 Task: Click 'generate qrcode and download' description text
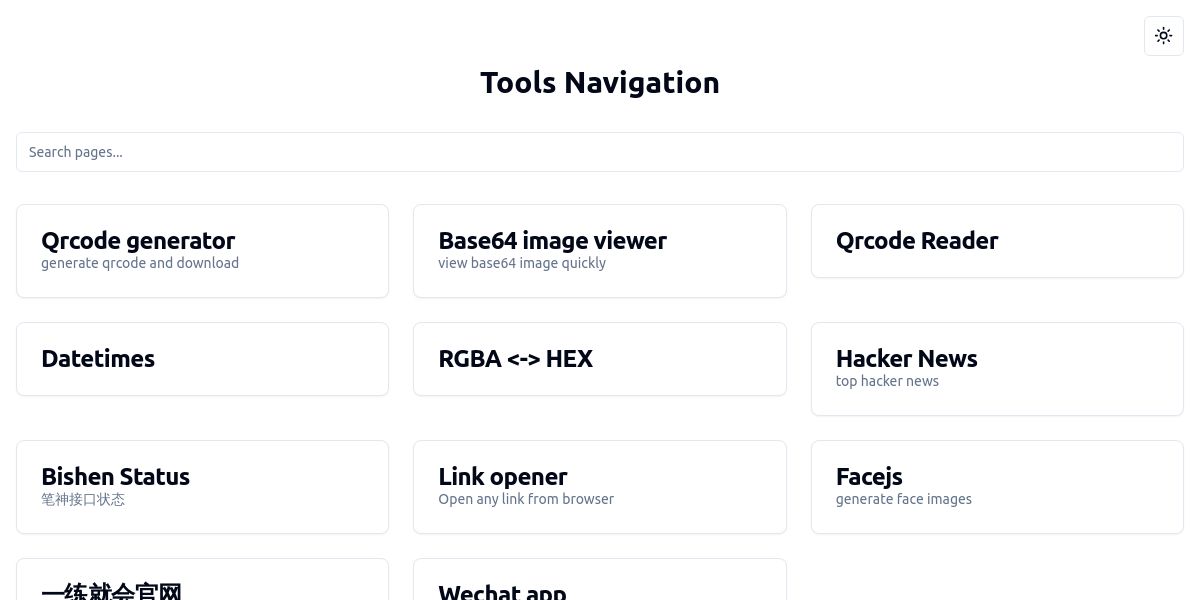tap(140, 263)
